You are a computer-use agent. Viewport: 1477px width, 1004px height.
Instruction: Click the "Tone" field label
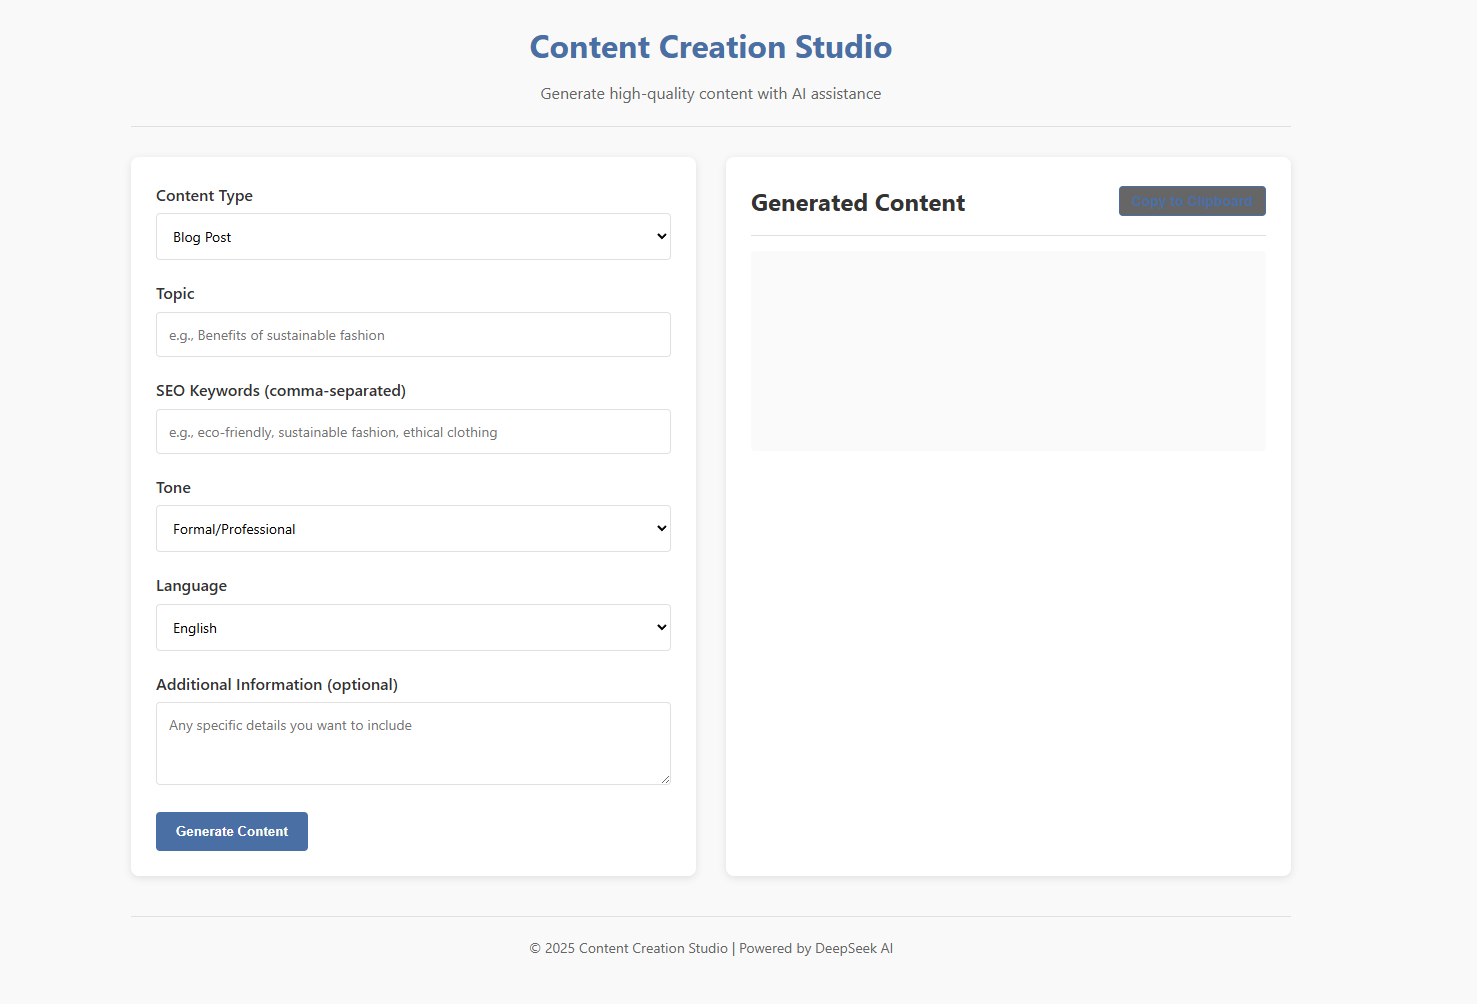pyautogui.click(x=173, y=488)
